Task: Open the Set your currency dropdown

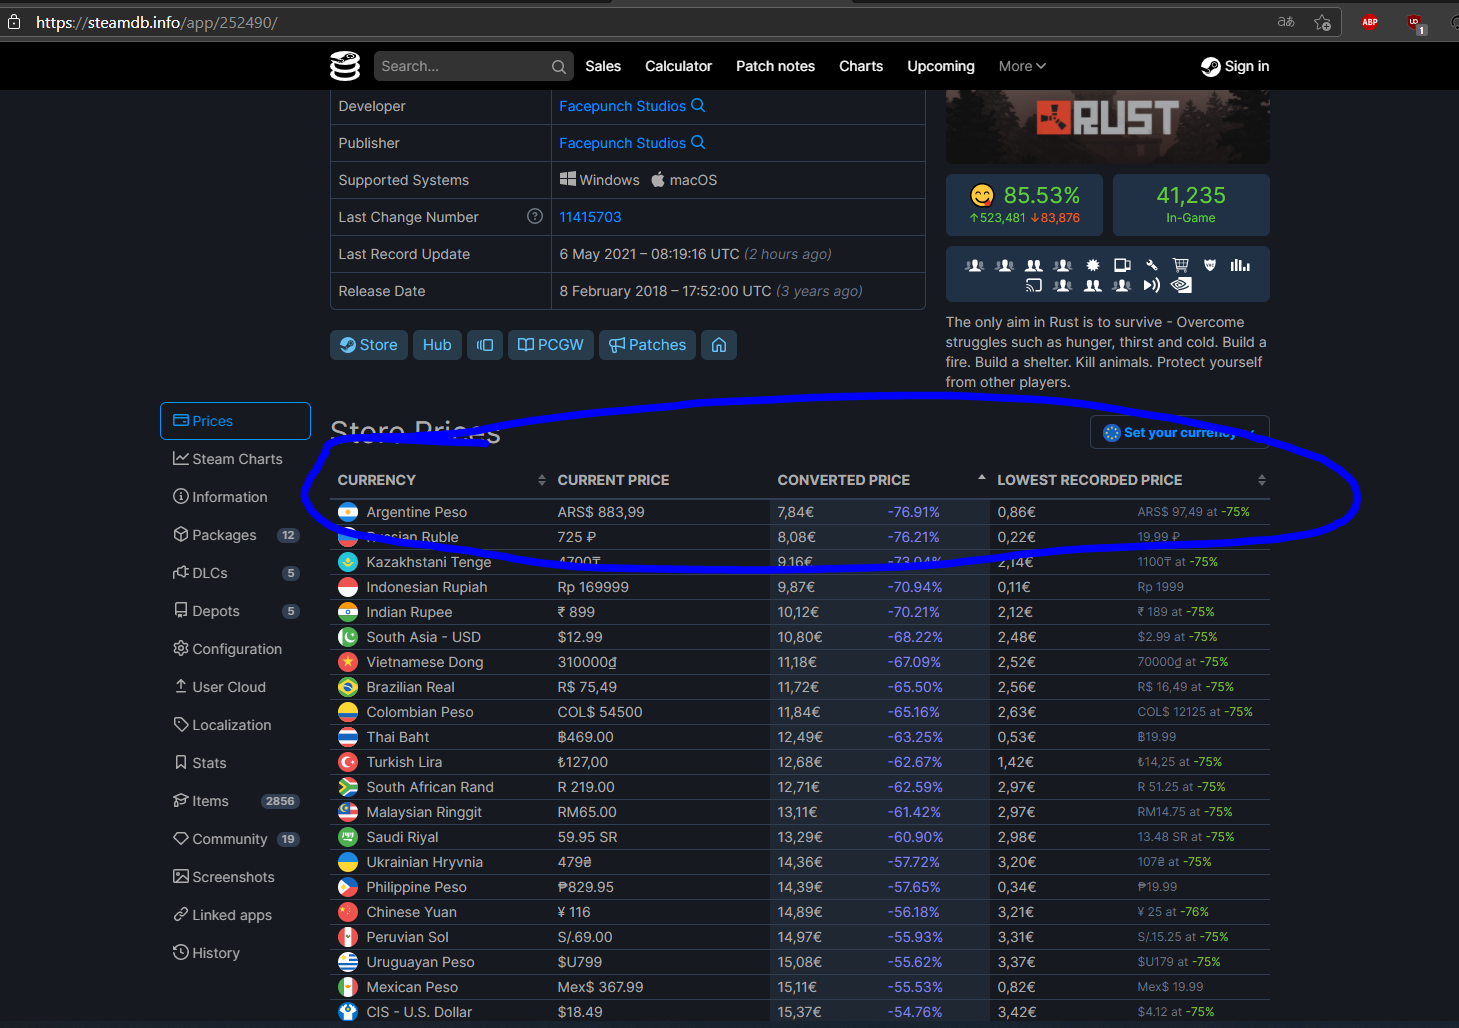Action: point(1180,432)
